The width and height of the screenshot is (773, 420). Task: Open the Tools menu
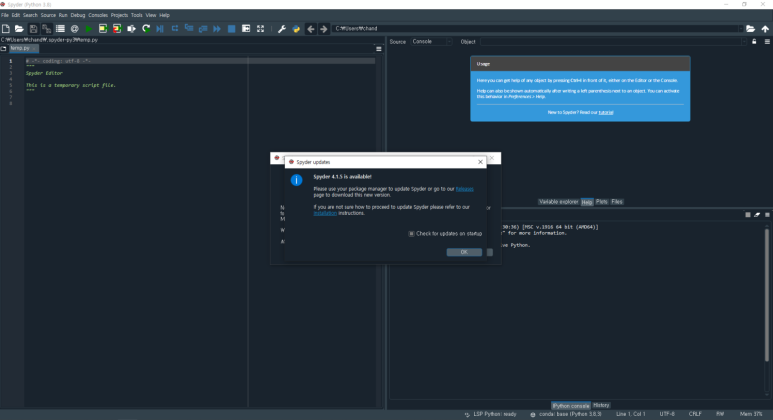click(137, 15)
